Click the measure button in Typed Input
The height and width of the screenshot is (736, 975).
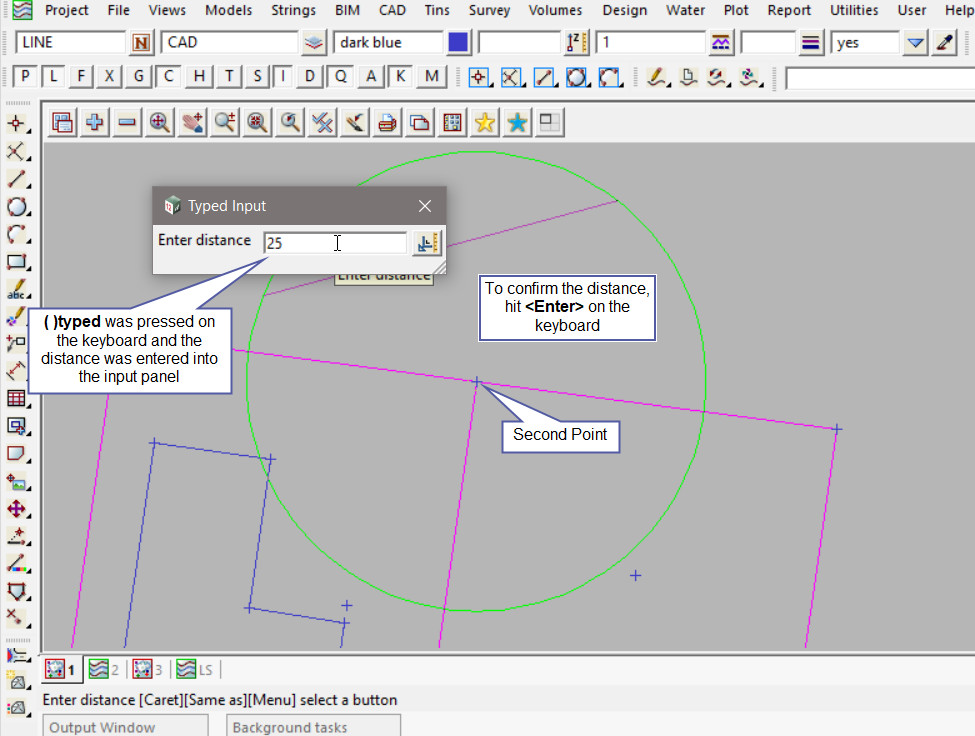tap(427, 243)
